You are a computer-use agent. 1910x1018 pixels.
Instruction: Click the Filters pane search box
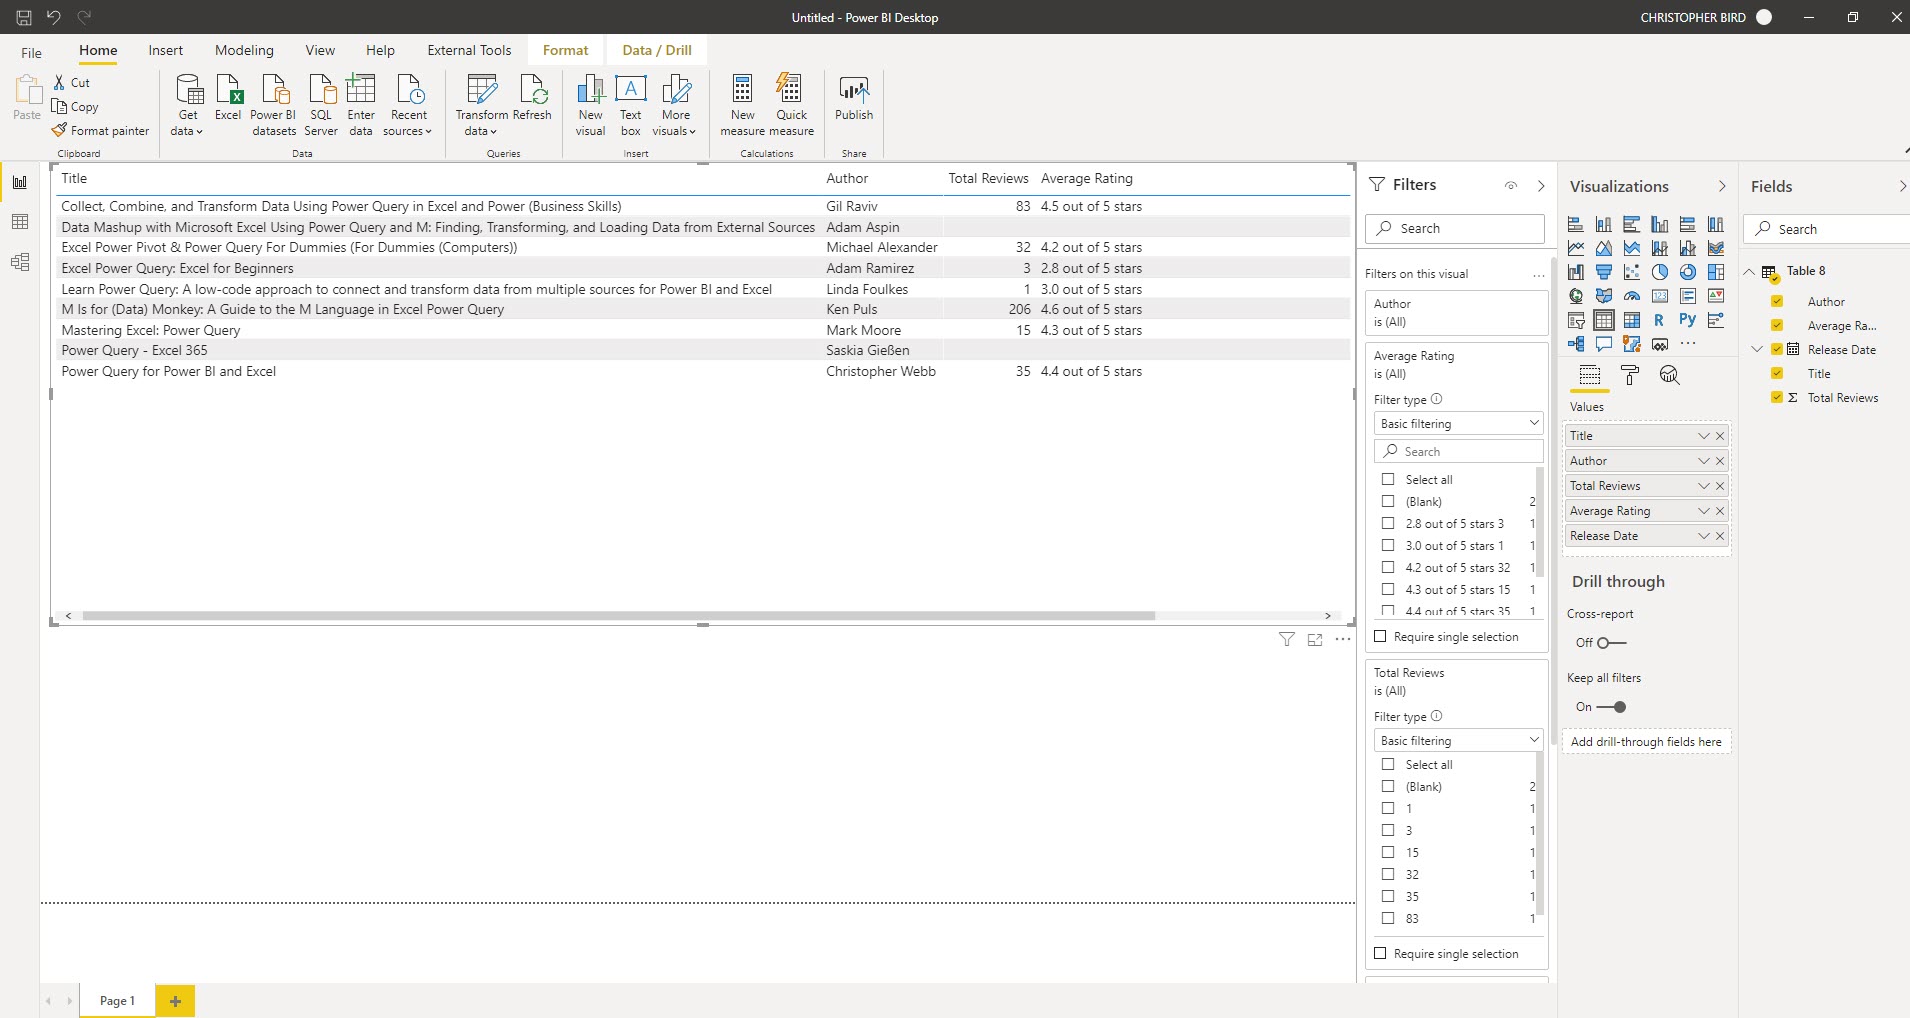(x=1455, y=228)
